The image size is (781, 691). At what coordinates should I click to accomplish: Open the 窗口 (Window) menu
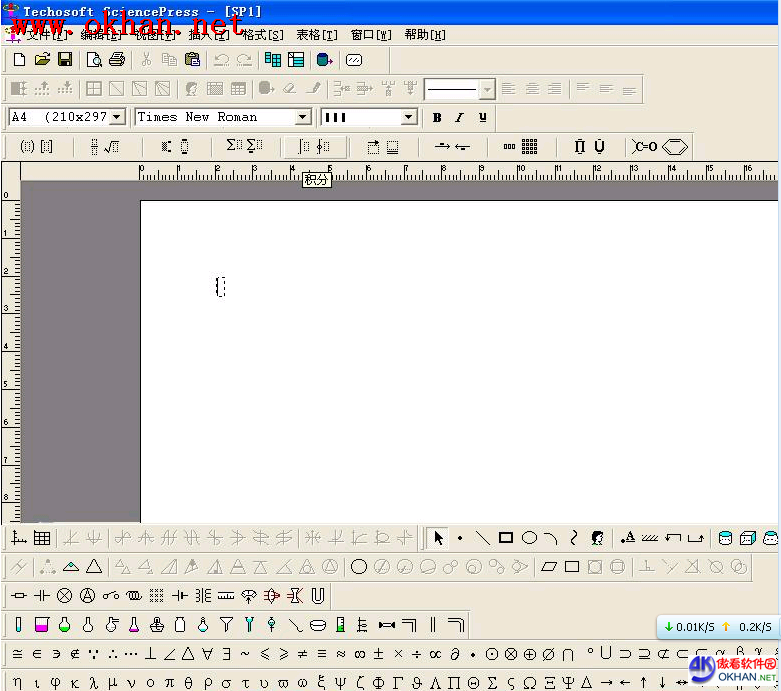371,34
